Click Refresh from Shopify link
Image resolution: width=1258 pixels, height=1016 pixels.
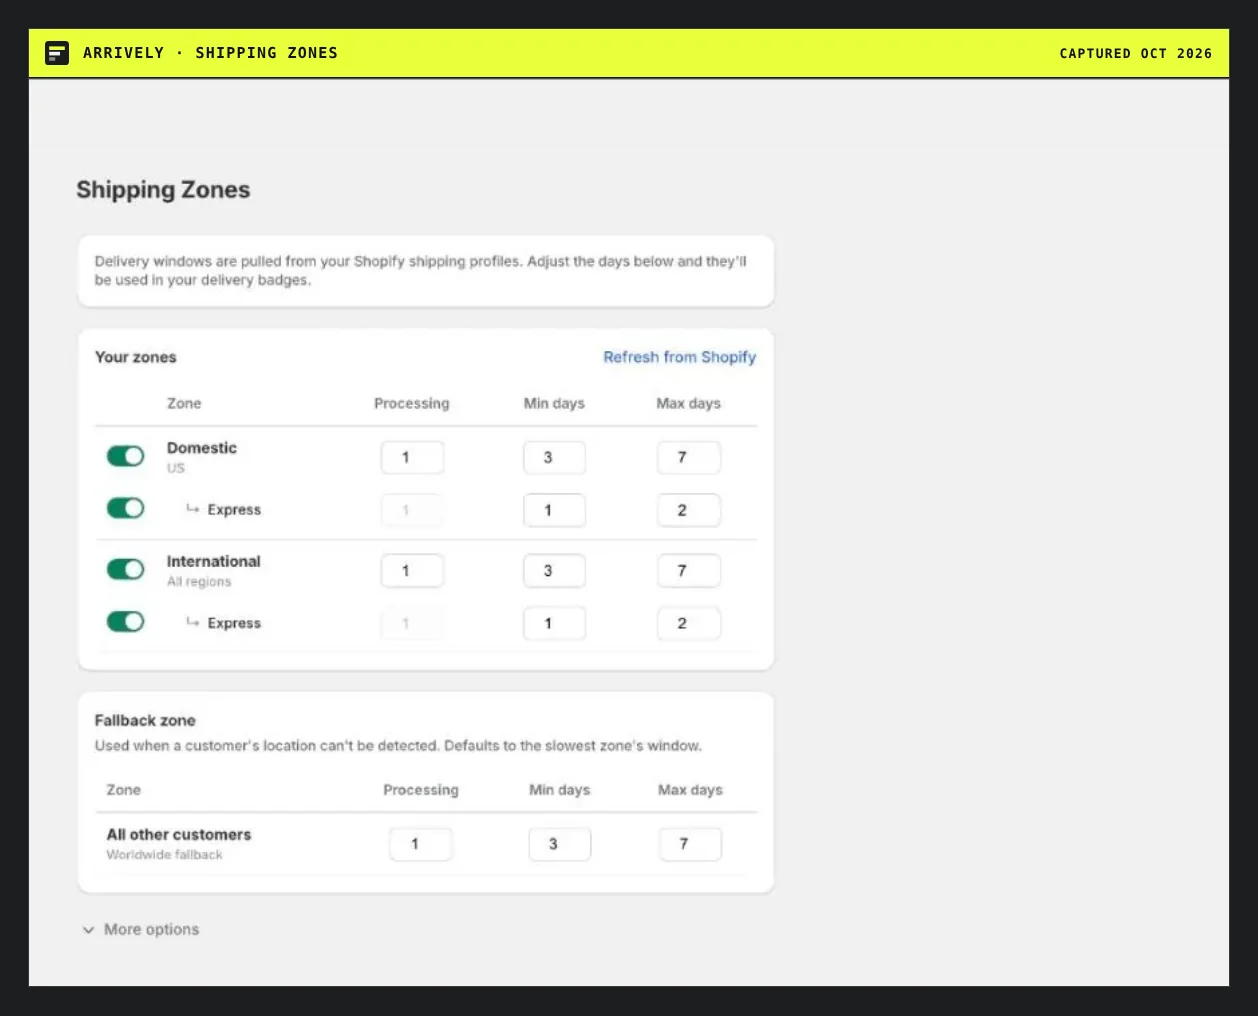pyautogui.click(x=680, y=357)
